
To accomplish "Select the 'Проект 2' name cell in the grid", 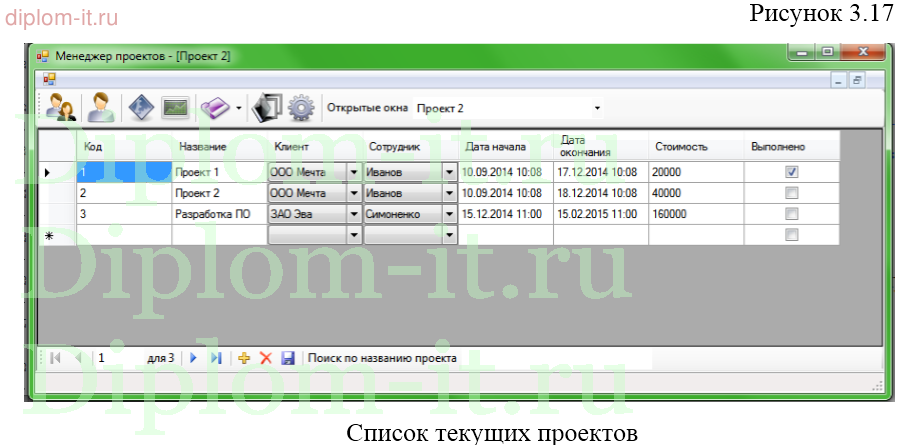I will point(219,193).
